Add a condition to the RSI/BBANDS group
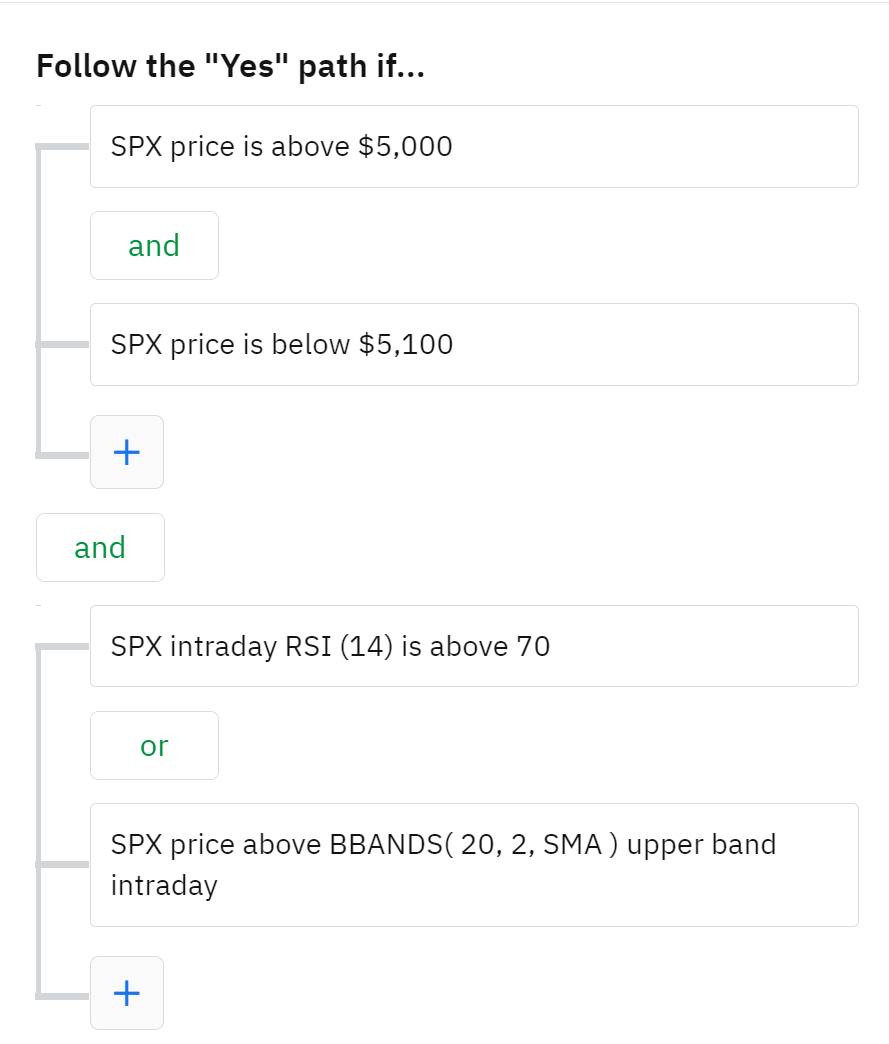The width and height of the screenshot is (889, 1044). click(x=127, y=993)
